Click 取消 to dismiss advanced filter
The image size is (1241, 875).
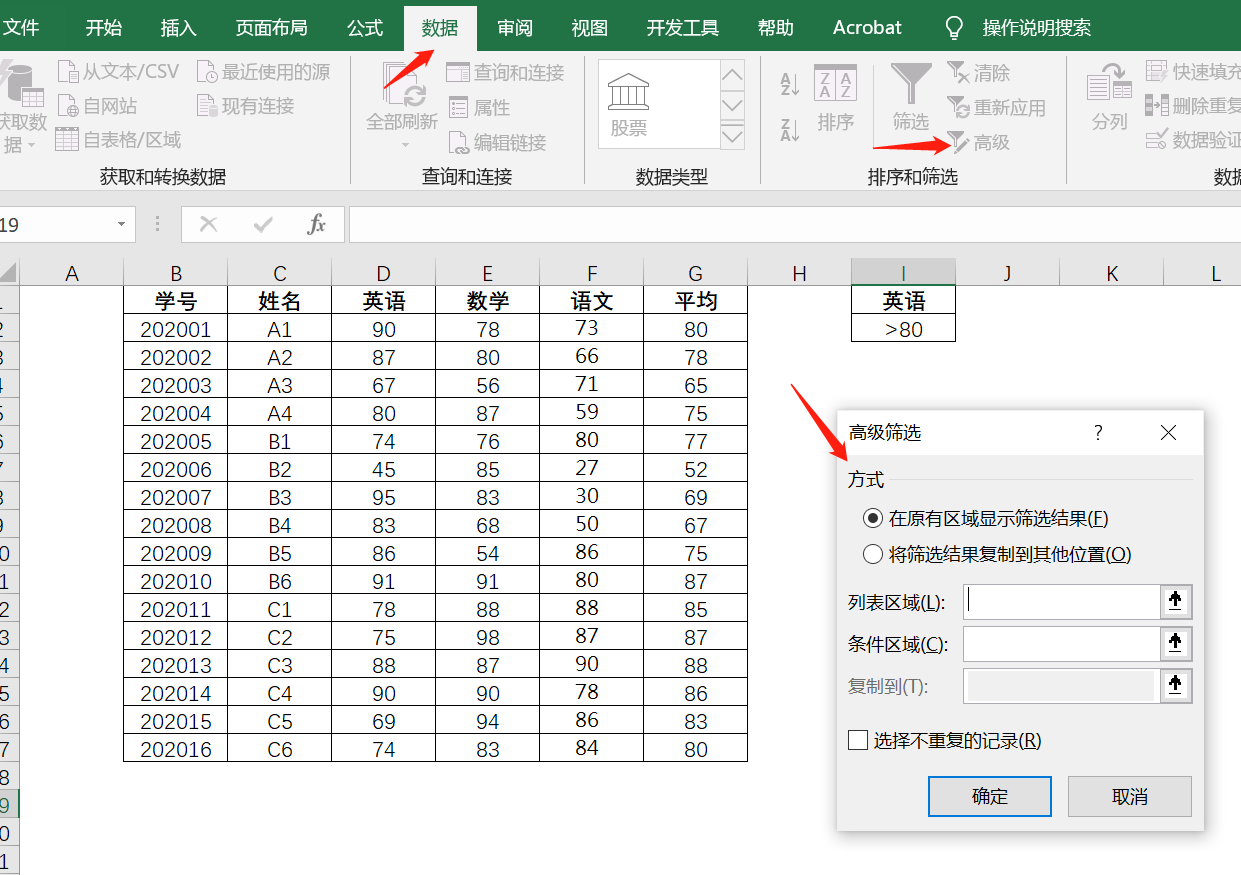1129,796
